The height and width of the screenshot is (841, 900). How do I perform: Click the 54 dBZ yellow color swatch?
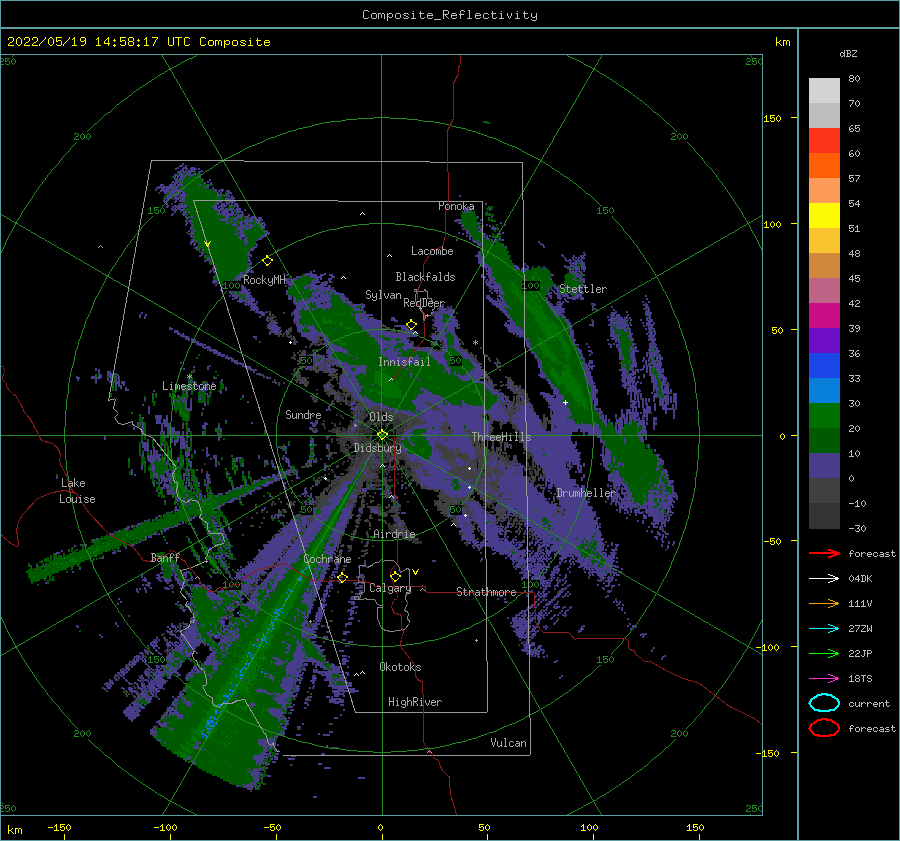pos(824,216)
